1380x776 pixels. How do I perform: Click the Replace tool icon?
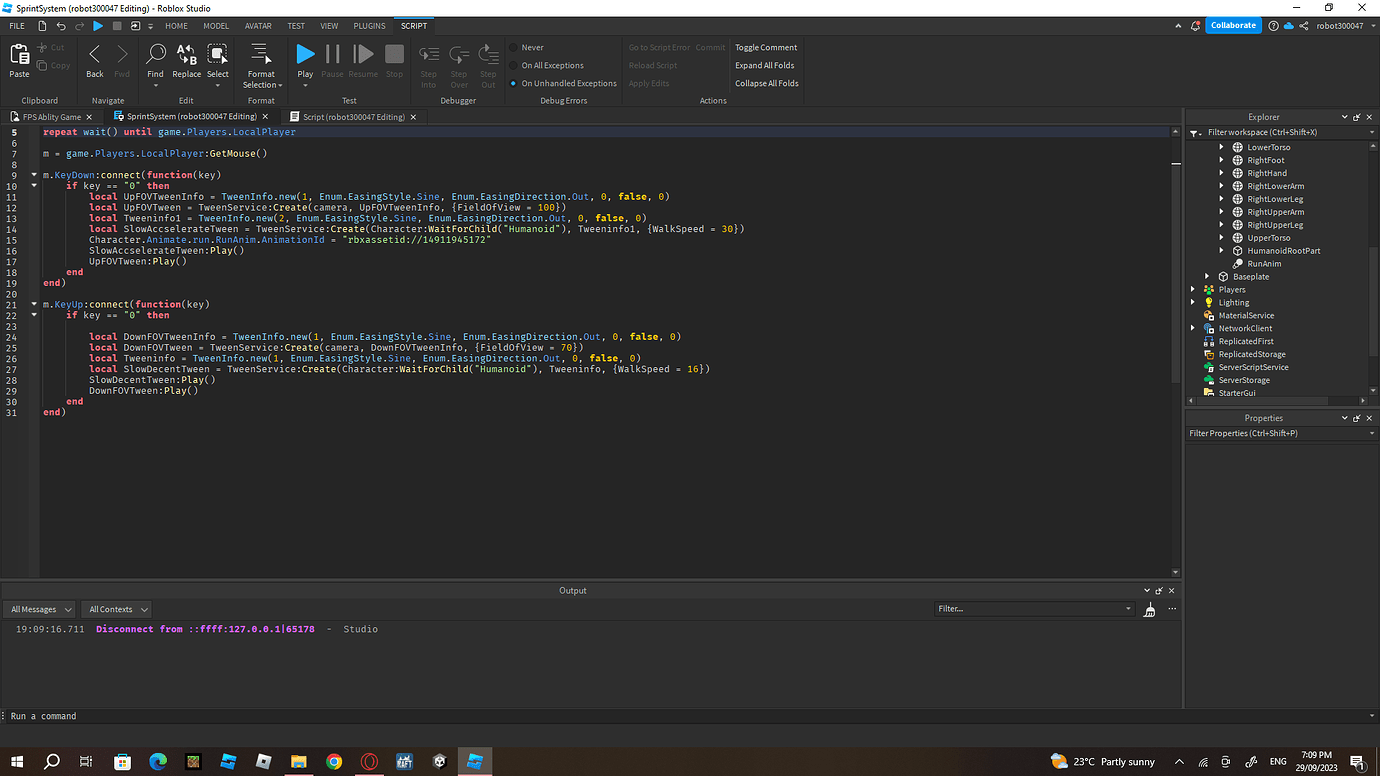point(187,55)
